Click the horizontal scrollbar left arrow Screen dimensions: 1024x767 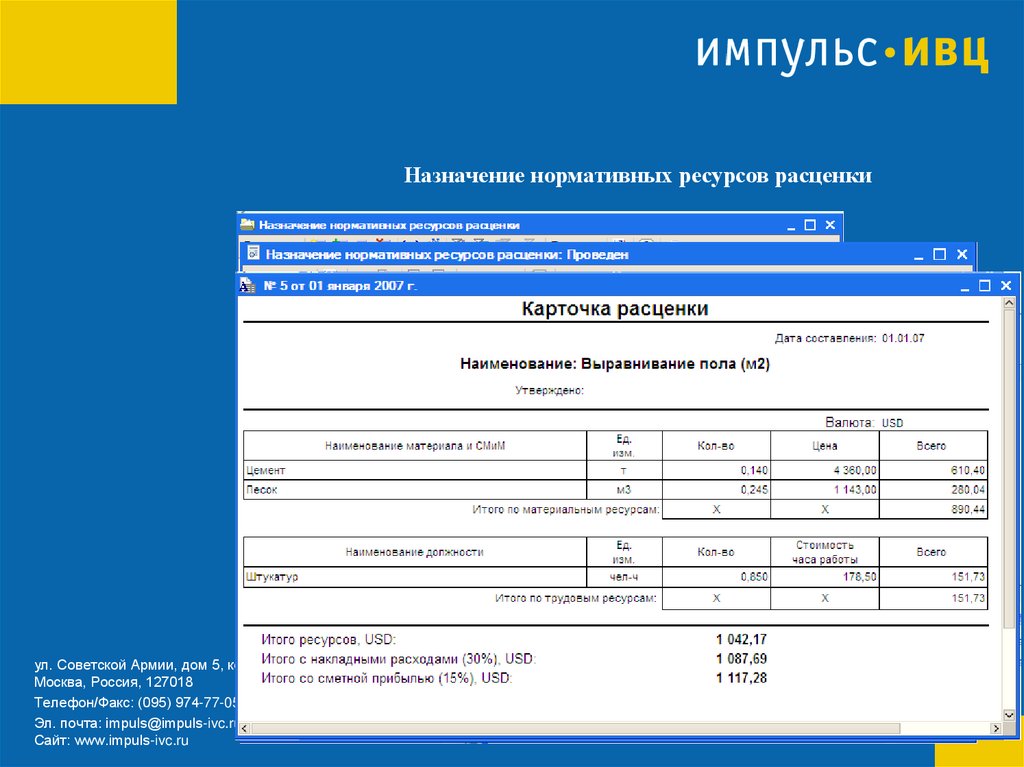click(244, 728)
